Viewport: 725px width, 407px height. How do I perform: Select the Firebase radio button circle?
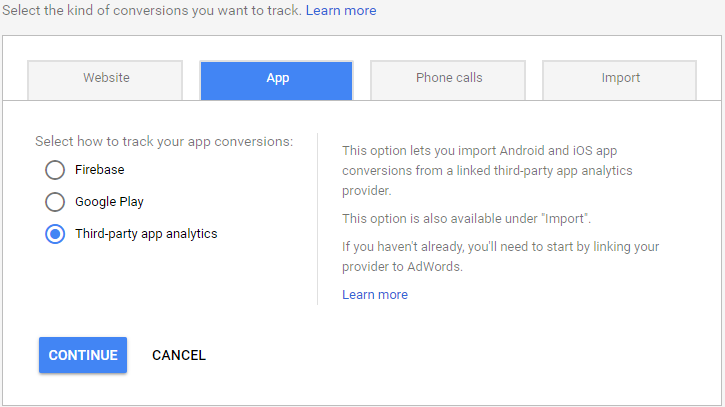point(55,170)
